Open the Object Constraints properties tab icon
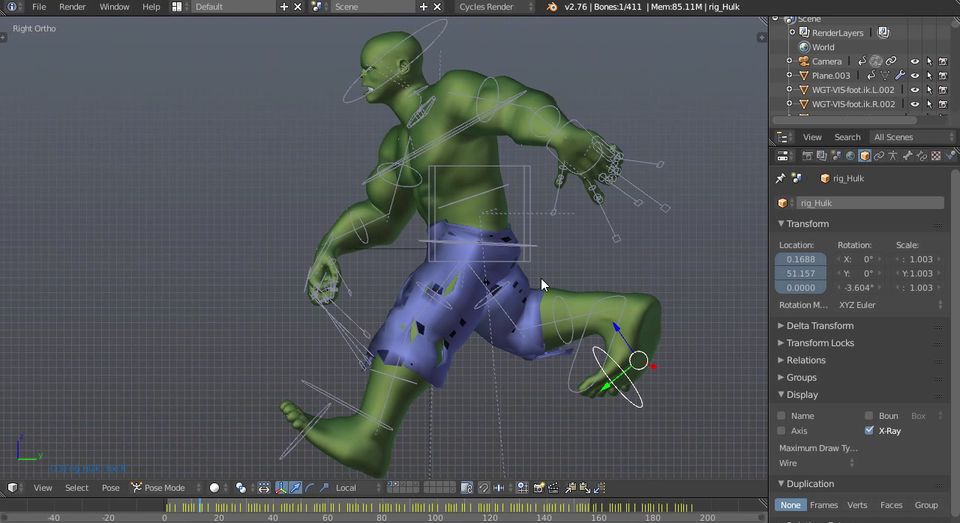 point(879,156)
